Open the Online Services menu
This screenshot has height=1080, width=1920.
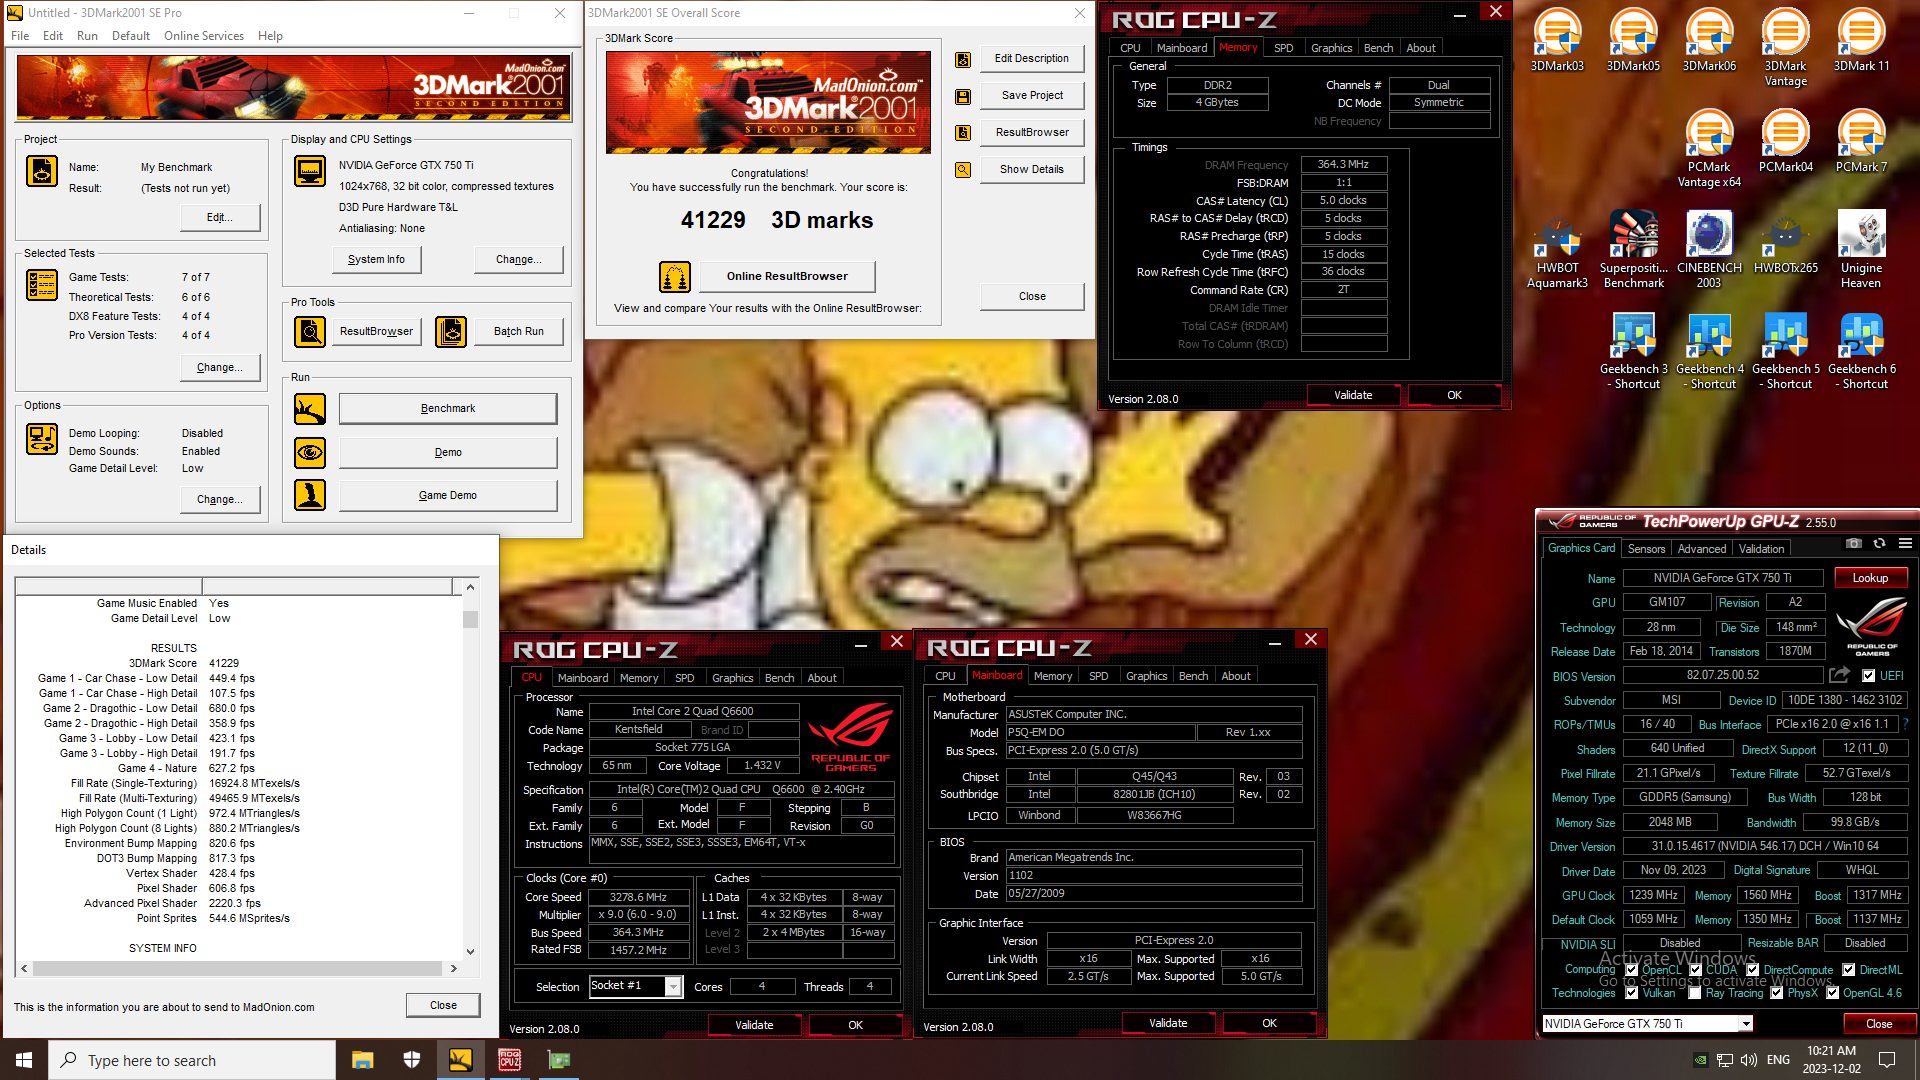204,36
